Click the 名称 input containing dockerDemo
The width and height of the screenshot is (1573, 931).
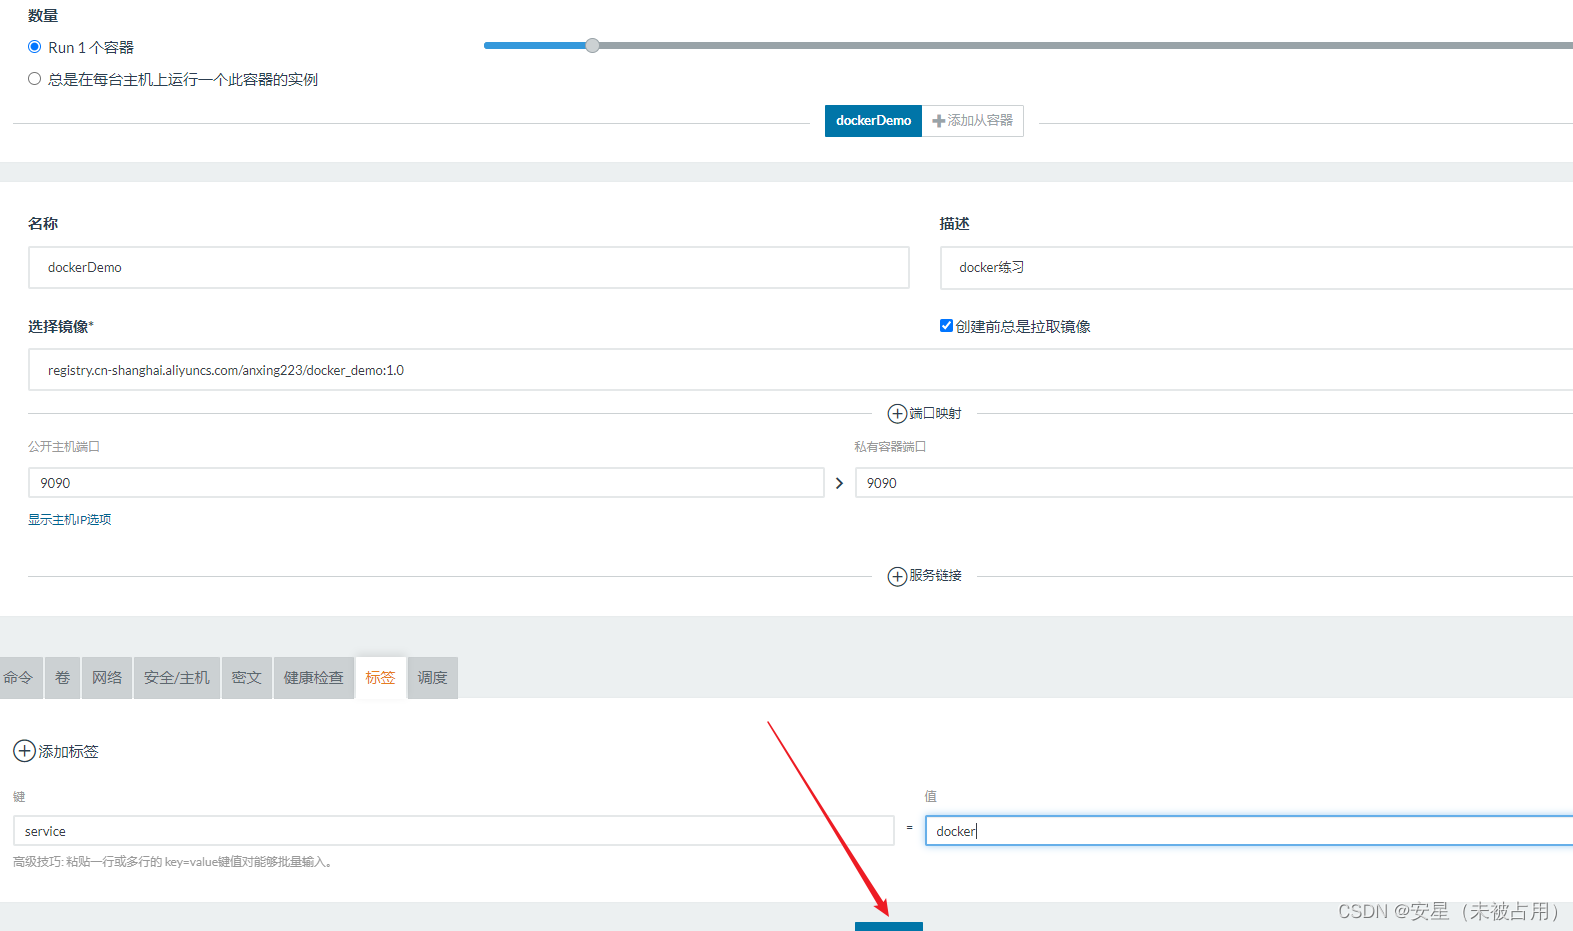469,268
